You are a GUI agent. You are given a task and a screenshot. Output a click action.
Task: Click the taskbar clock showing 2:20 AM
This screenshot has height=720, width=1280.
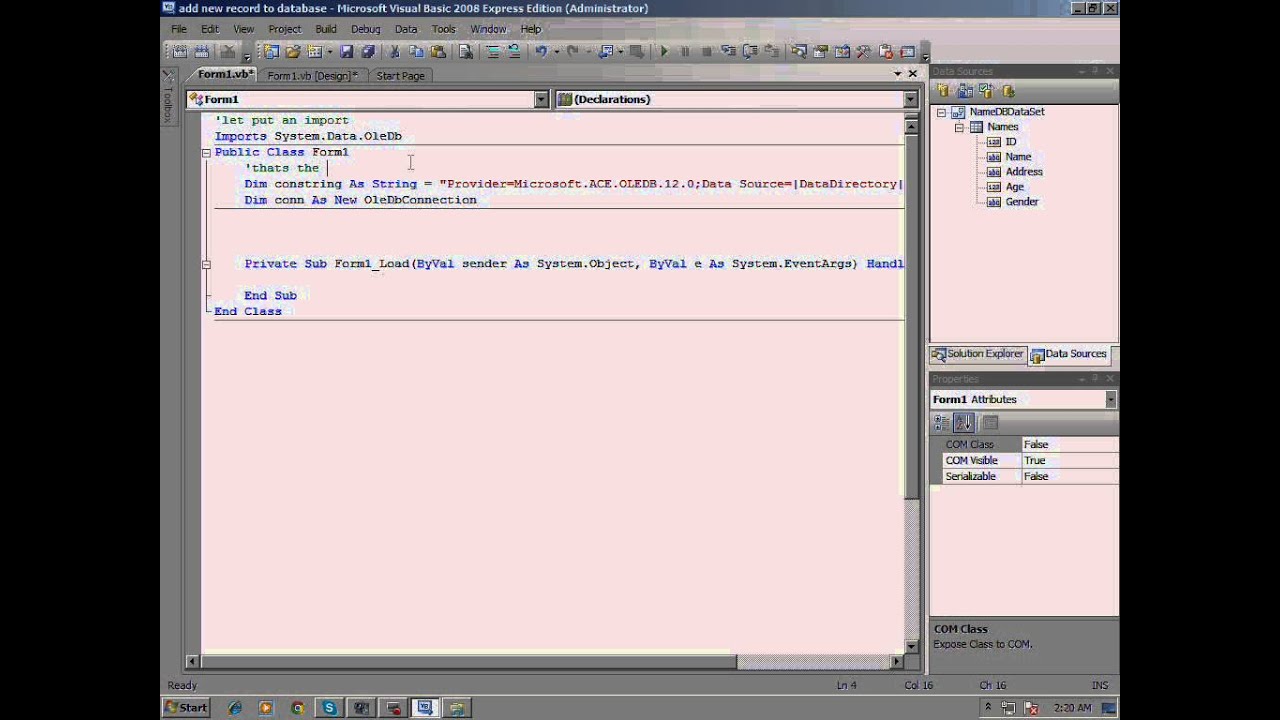(1072, 708)
